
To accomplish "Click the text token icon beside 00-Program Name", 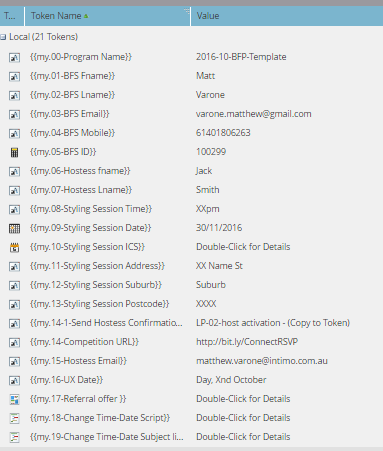I will (14, 57).
